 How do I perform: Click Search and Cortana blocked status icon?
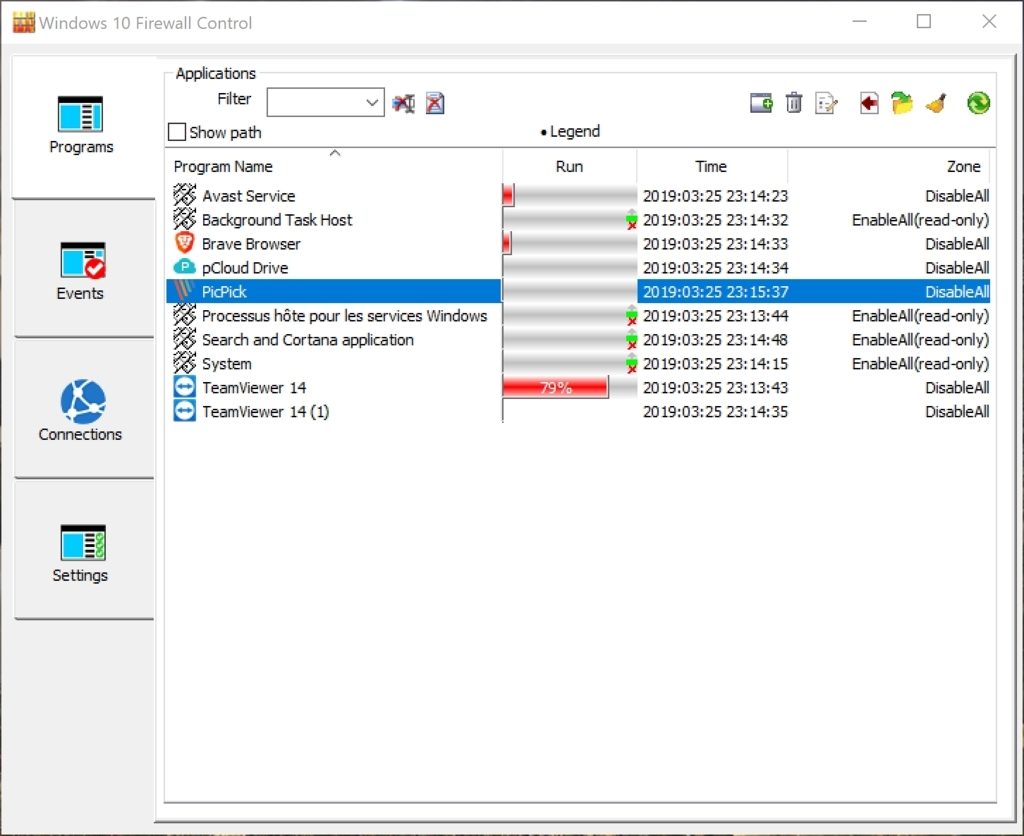click(x=631, y=340)
